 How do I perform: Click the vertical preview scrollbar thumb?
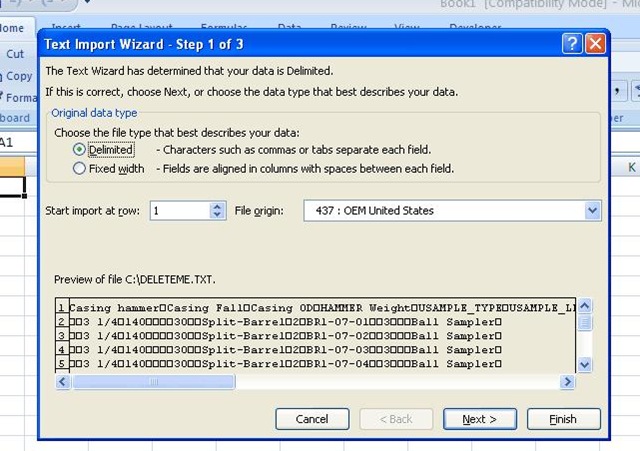coord(584,322)
